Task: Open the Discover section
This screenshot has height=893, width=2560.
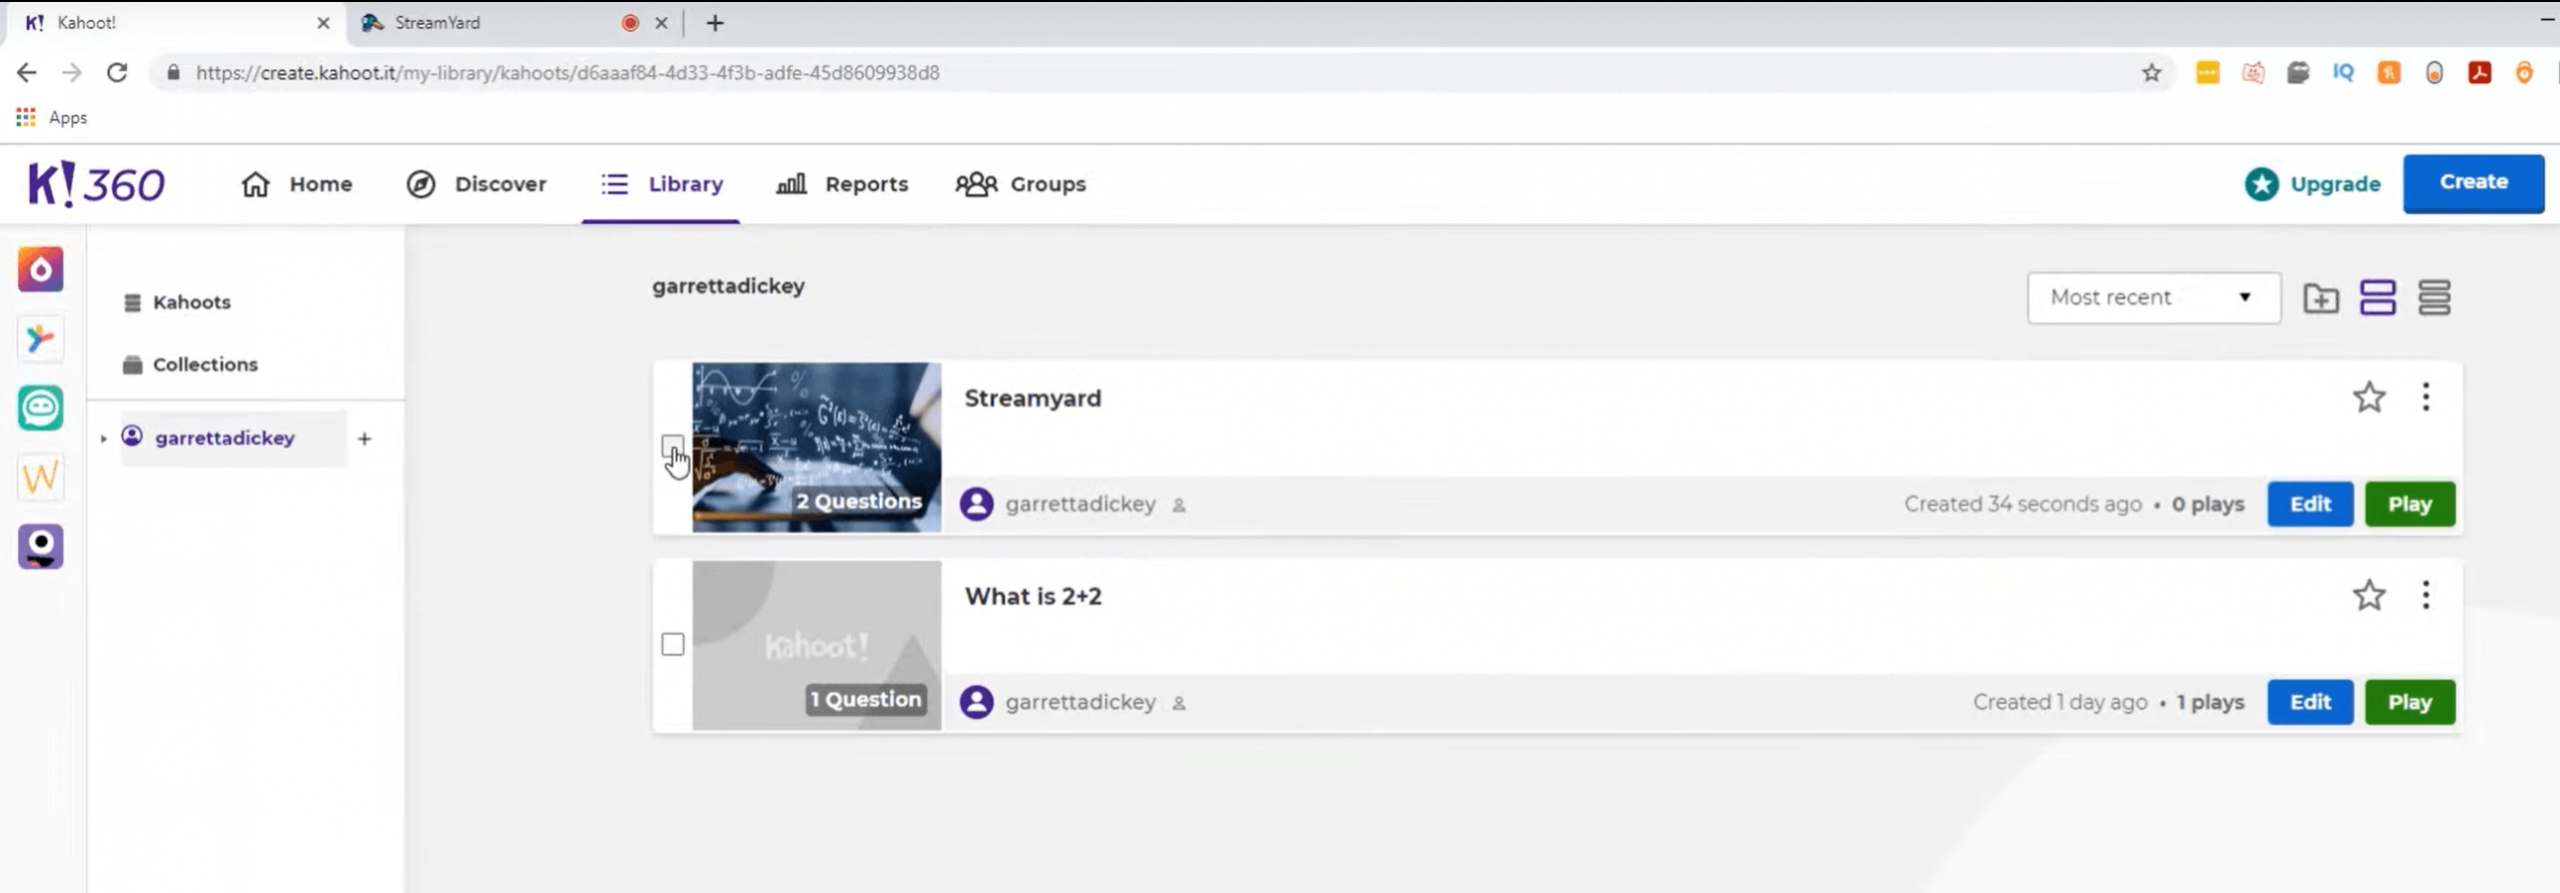Action: click(x=476, y=184)
